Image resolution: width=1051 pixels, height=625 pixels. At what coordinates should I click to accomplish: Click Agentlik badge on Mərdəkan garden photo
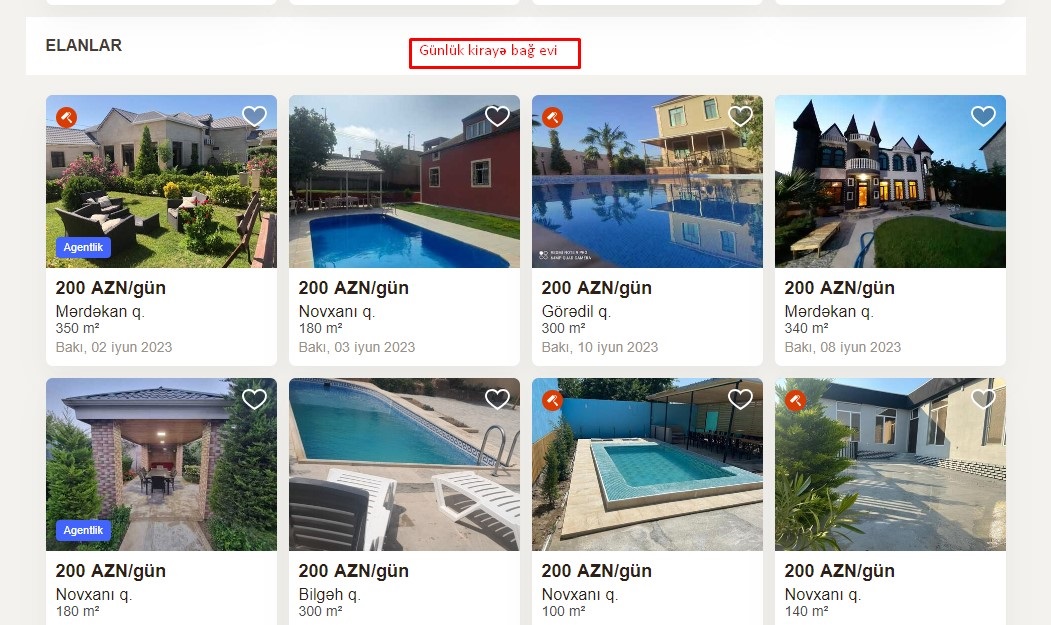coord(83,247)
